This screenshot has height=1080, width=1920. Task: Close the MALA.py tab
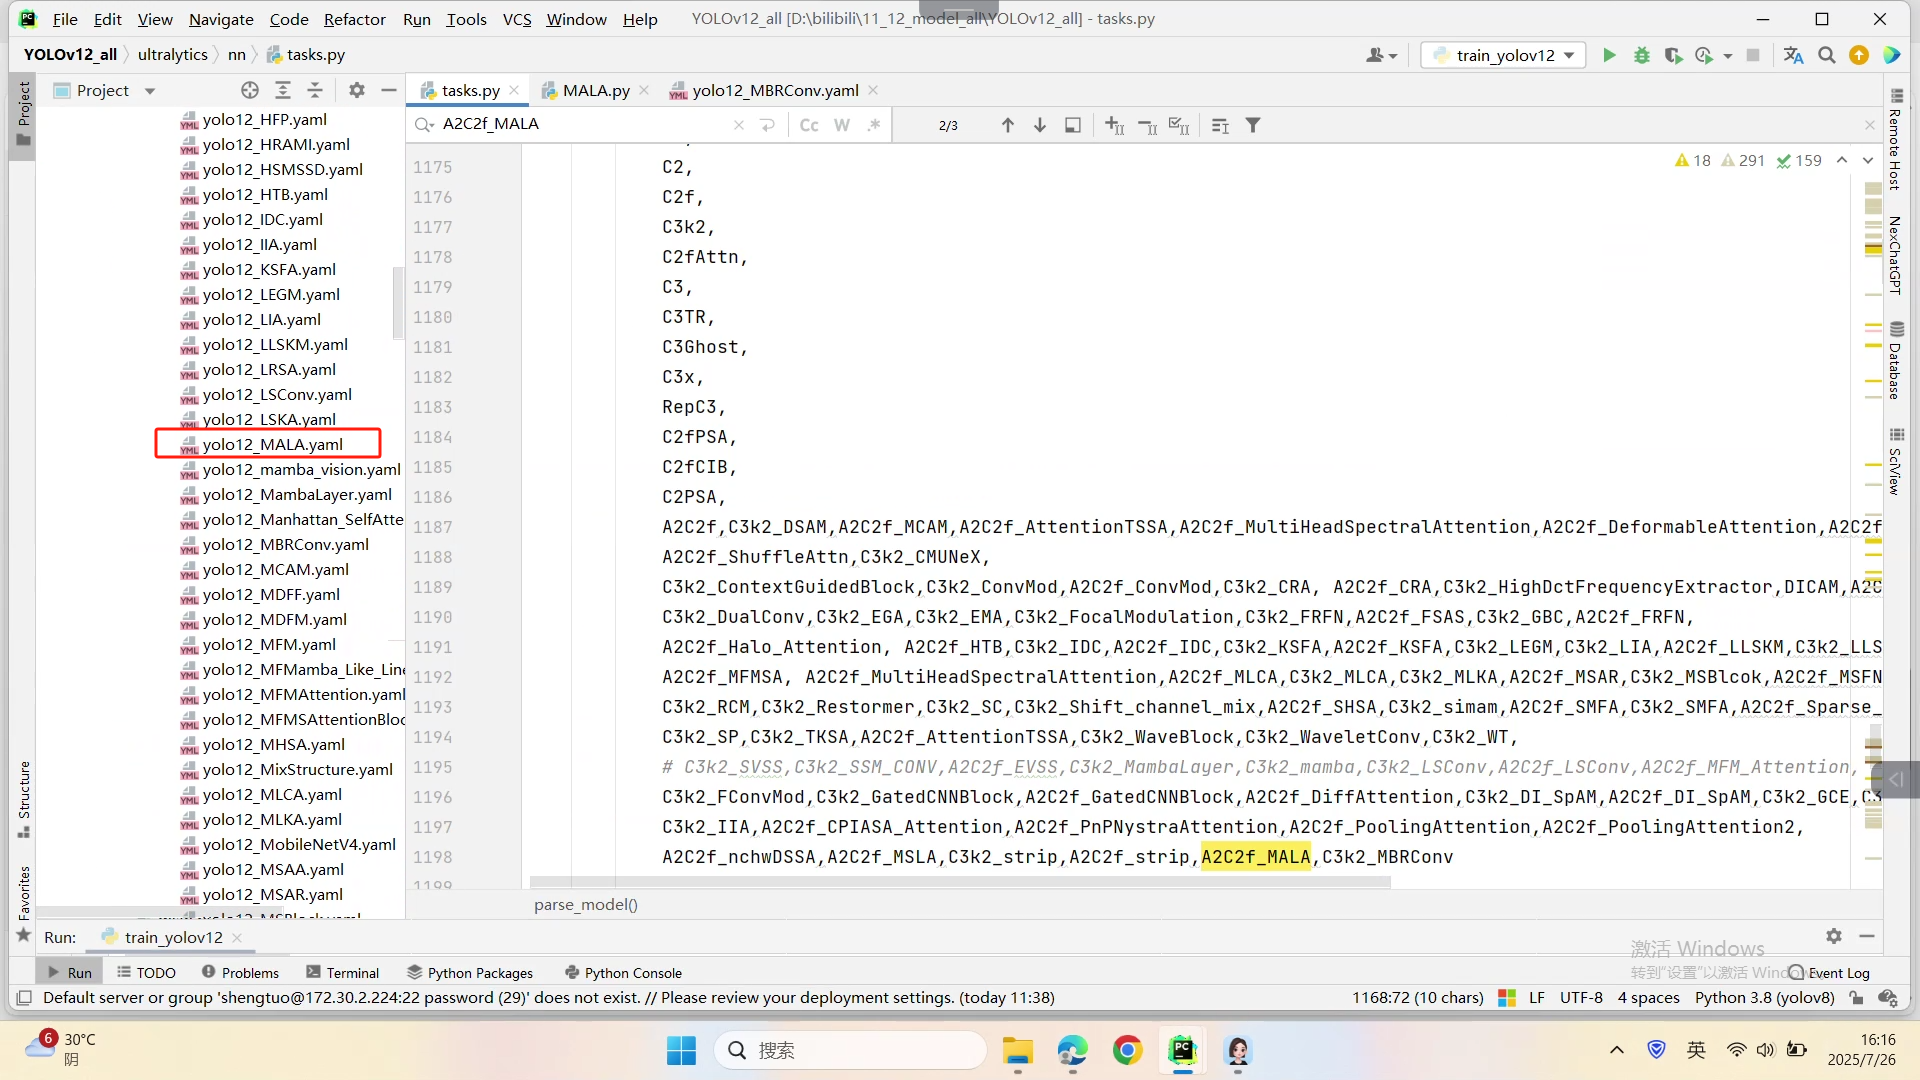tap(644, 90)
